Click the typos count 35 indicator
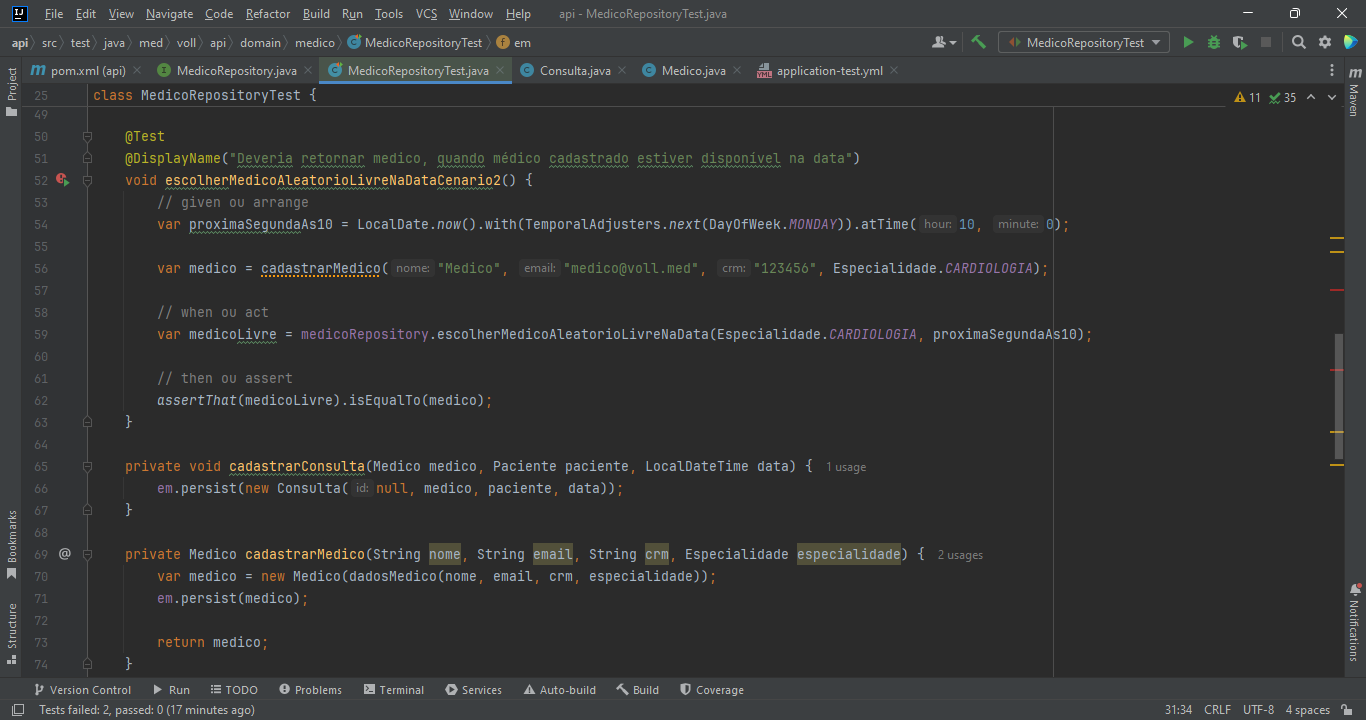The width and height of the screenshot is (1366, 720). (1283, 97)
